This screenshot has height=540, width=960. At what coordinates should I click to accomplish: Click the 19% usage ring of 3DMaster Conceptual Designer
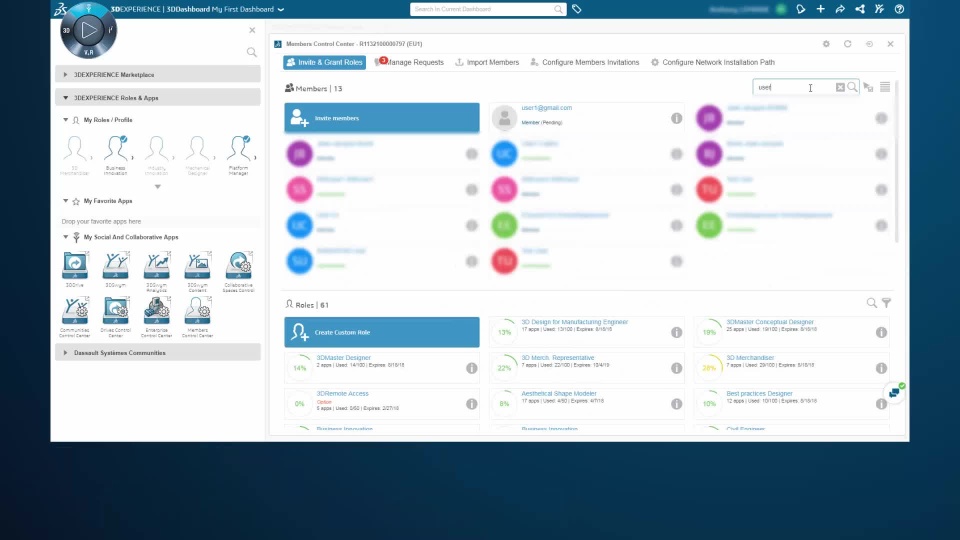[709, 332]
